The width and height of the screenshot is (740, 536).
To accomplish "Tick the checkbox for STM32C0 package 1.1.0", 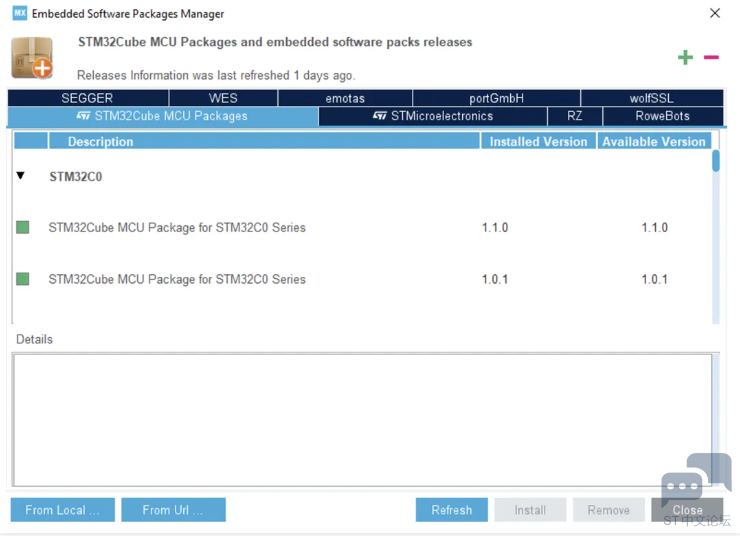I will click(23, 227).
